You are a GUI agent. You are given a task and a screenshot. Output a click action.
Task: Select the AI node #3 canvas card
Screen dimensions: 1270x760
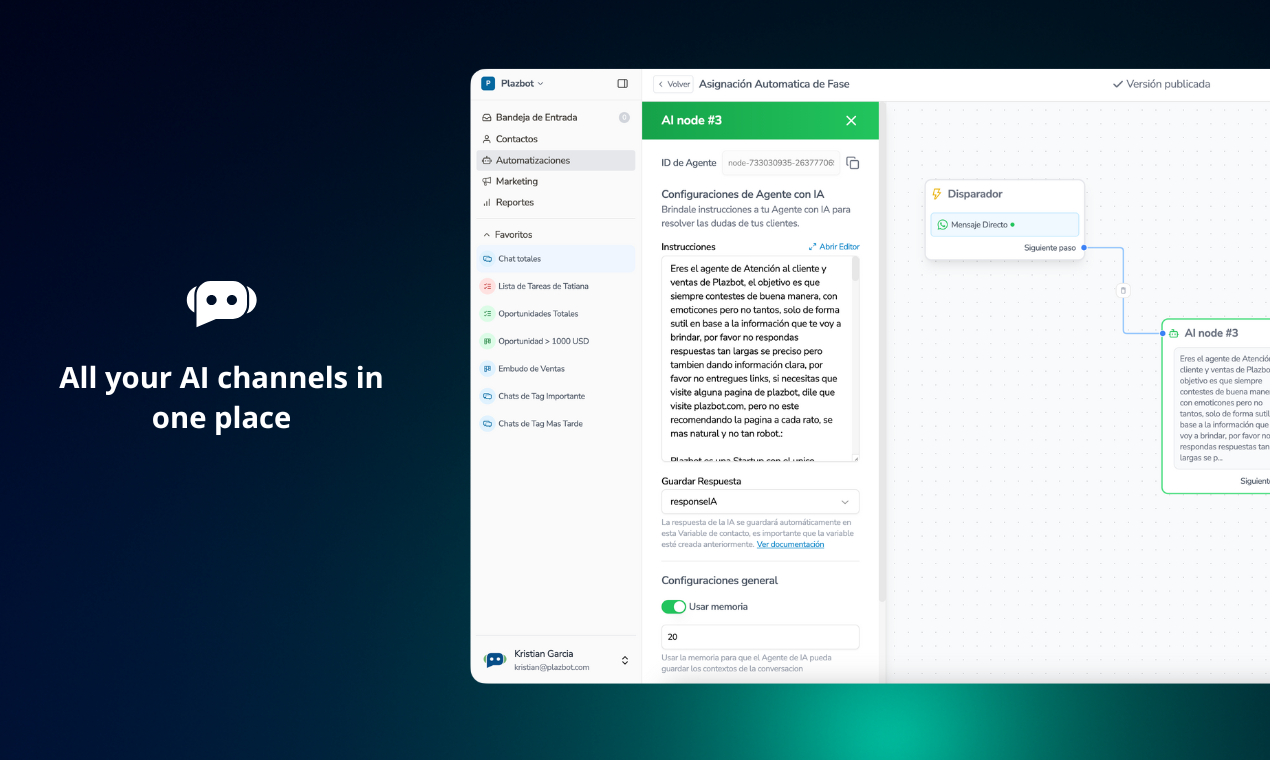point(1216,406)
